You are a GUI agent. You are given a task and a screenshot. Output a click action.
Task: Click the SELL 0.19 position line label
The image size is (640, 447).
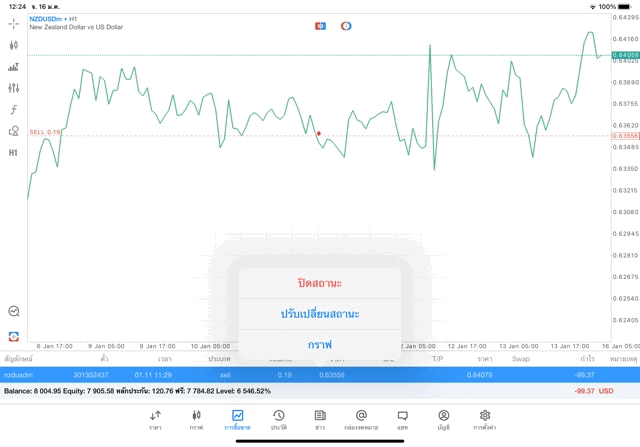point(44,132)
